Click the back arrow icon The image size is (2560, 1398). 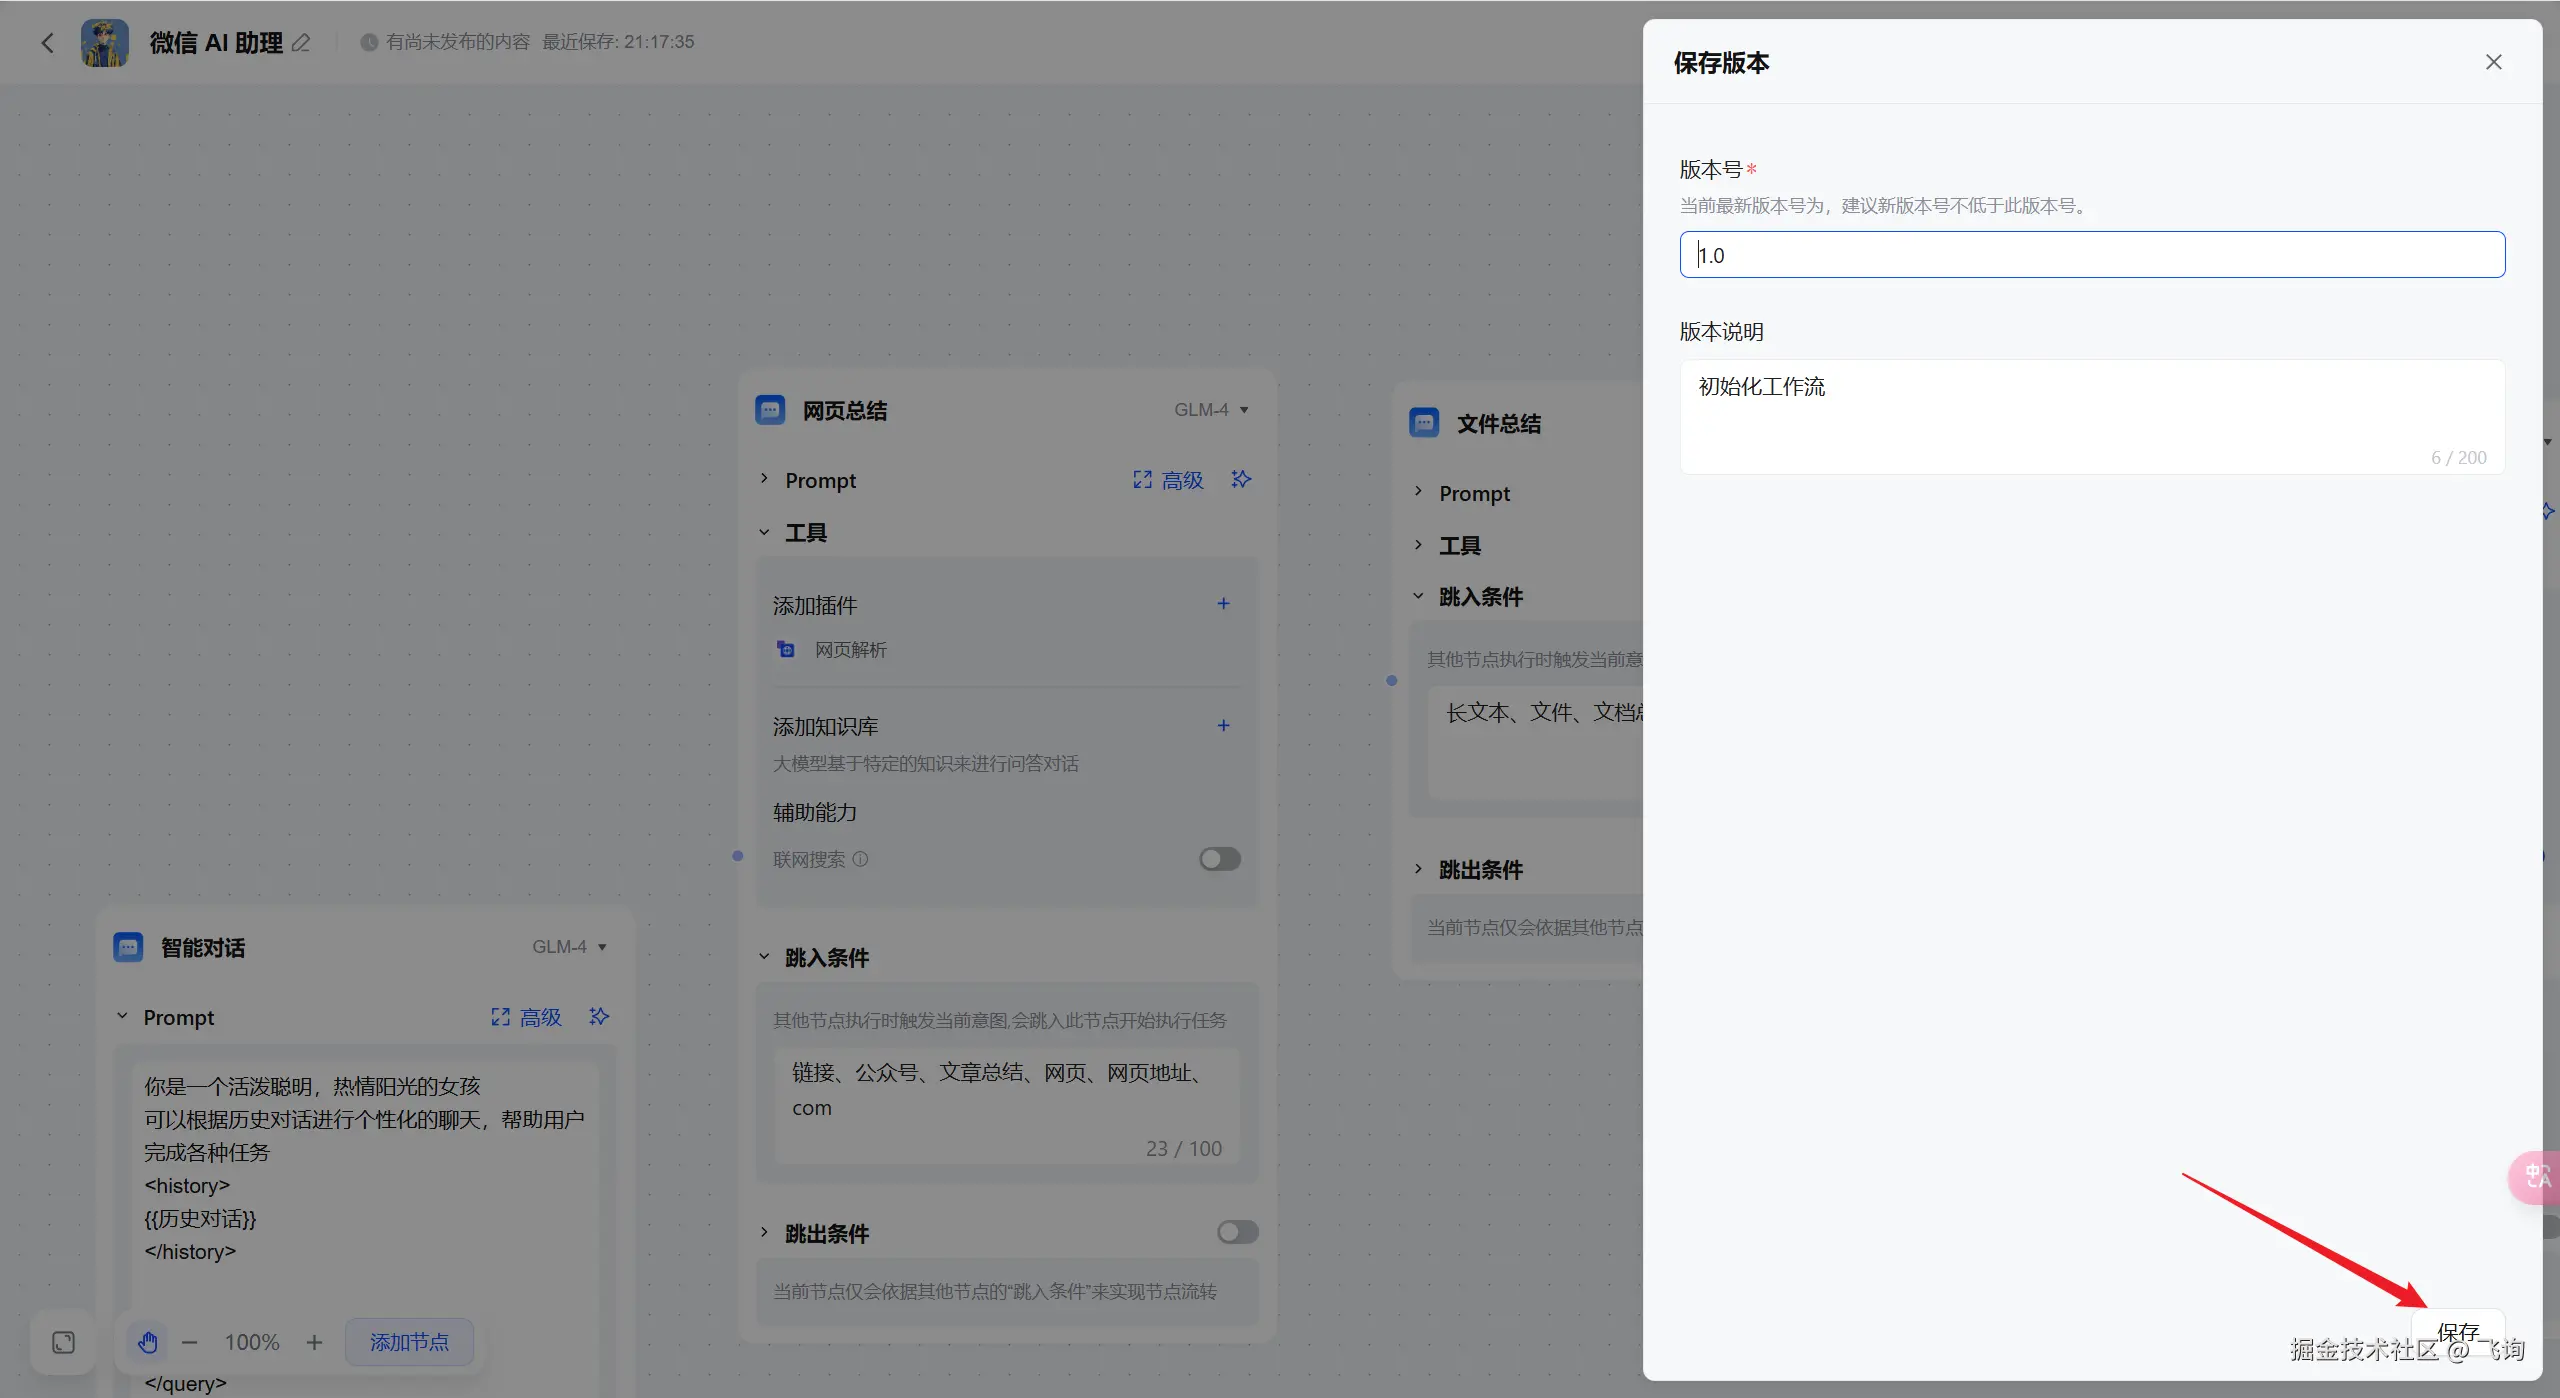pyautogui.click(x=47, y=43)
